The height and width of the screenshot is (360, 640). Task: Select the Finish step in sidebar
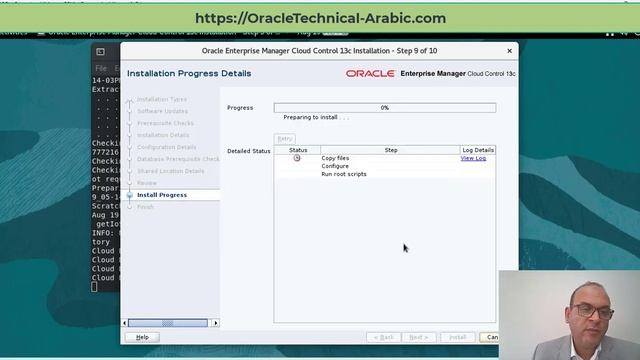(x=145, y=207)
